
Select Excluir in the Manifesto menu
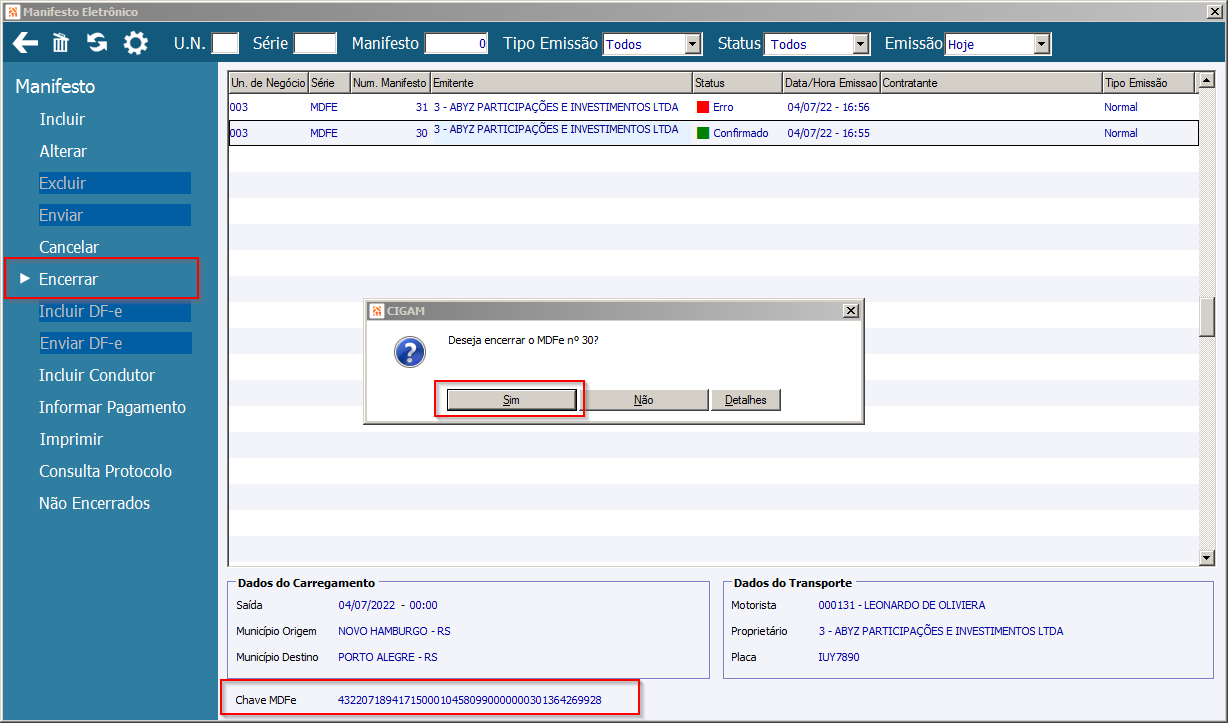(x=115, y=183)
